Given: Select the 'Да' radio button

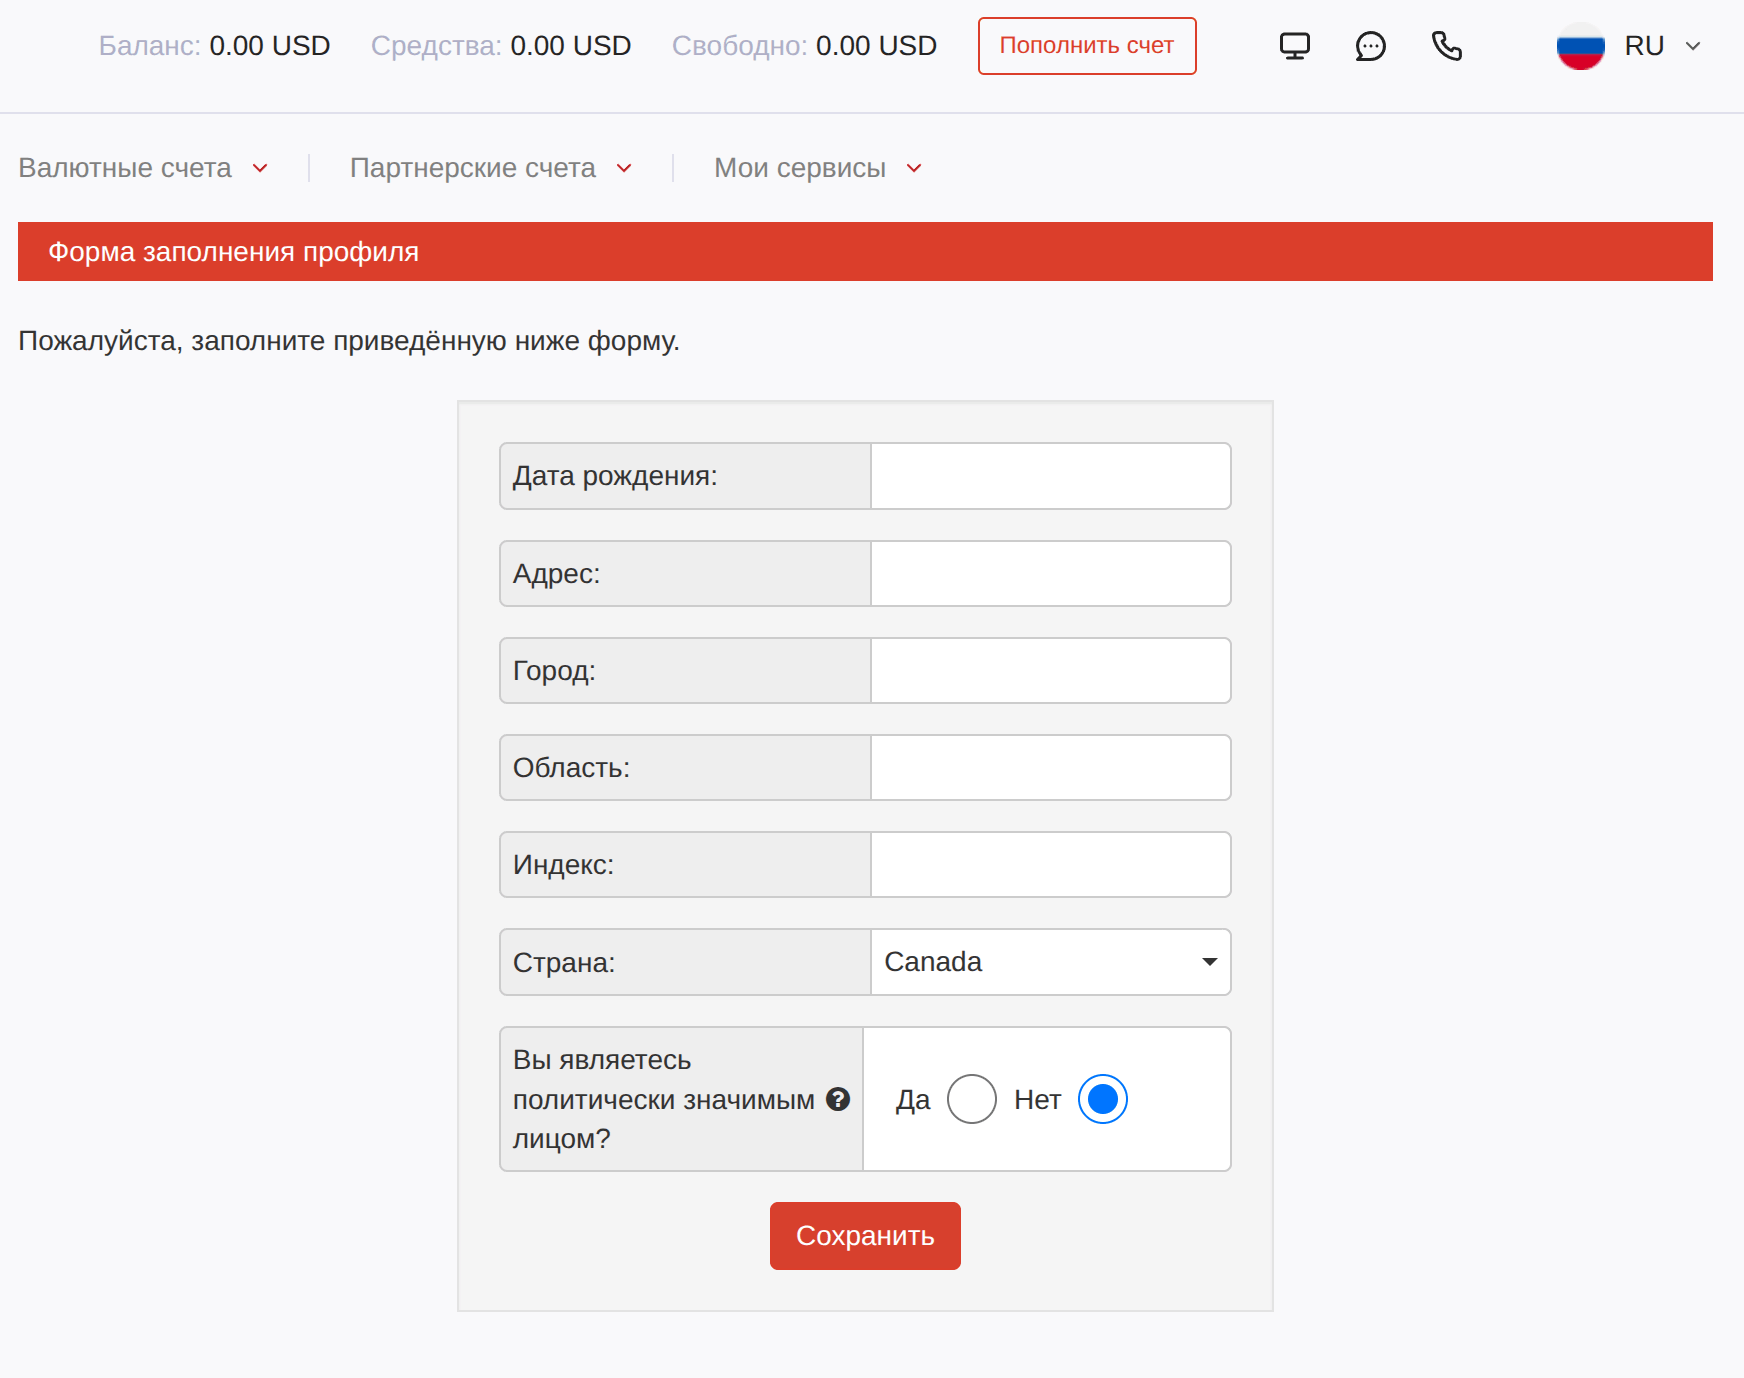Looking at the screenshot, I should point(971,1099).
